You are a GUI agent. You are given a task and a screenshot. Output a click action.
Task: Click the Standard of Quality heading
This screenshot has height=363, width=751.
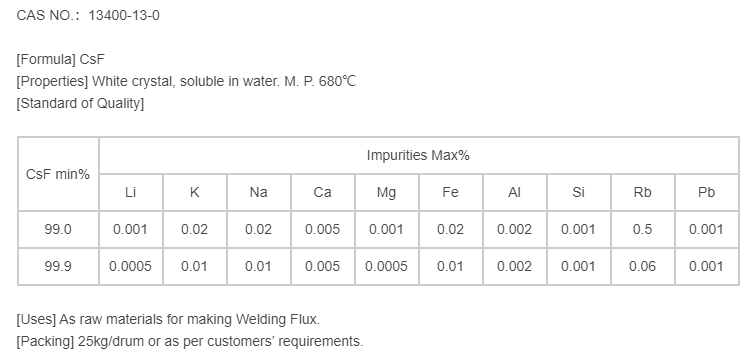pos(80,103)
